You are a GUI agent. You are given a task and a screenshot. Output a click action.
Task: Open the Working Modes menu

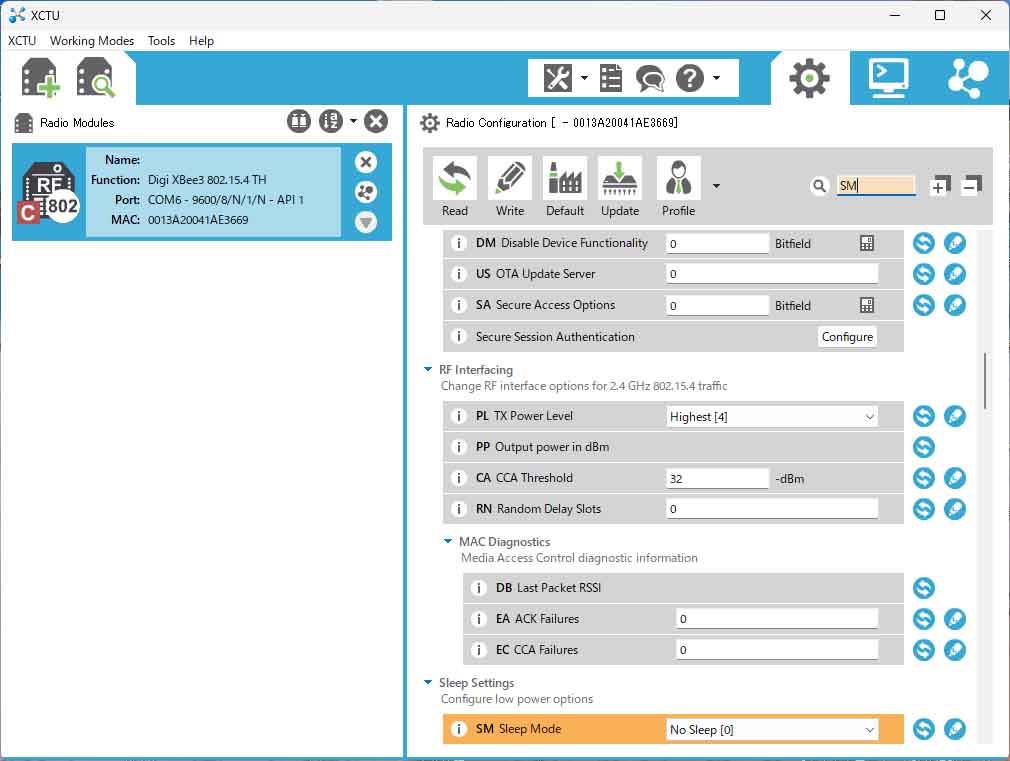92,41
